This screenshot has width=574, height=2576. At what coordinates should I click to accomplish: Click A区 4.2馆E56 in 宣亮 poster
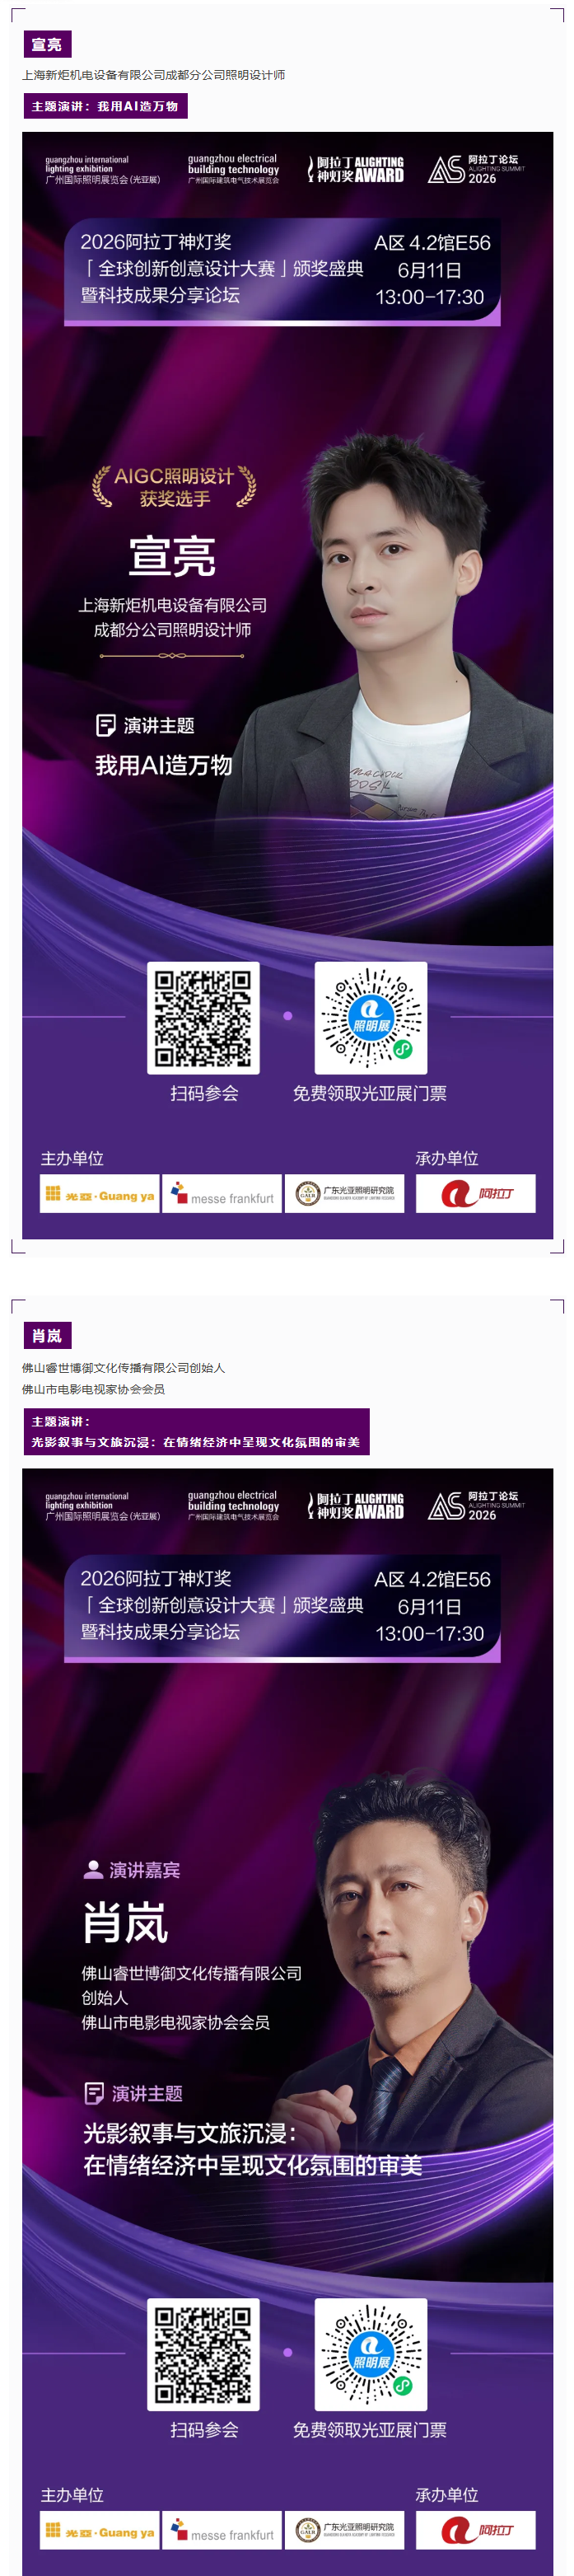pyautogui.click(x=432, y=243)
